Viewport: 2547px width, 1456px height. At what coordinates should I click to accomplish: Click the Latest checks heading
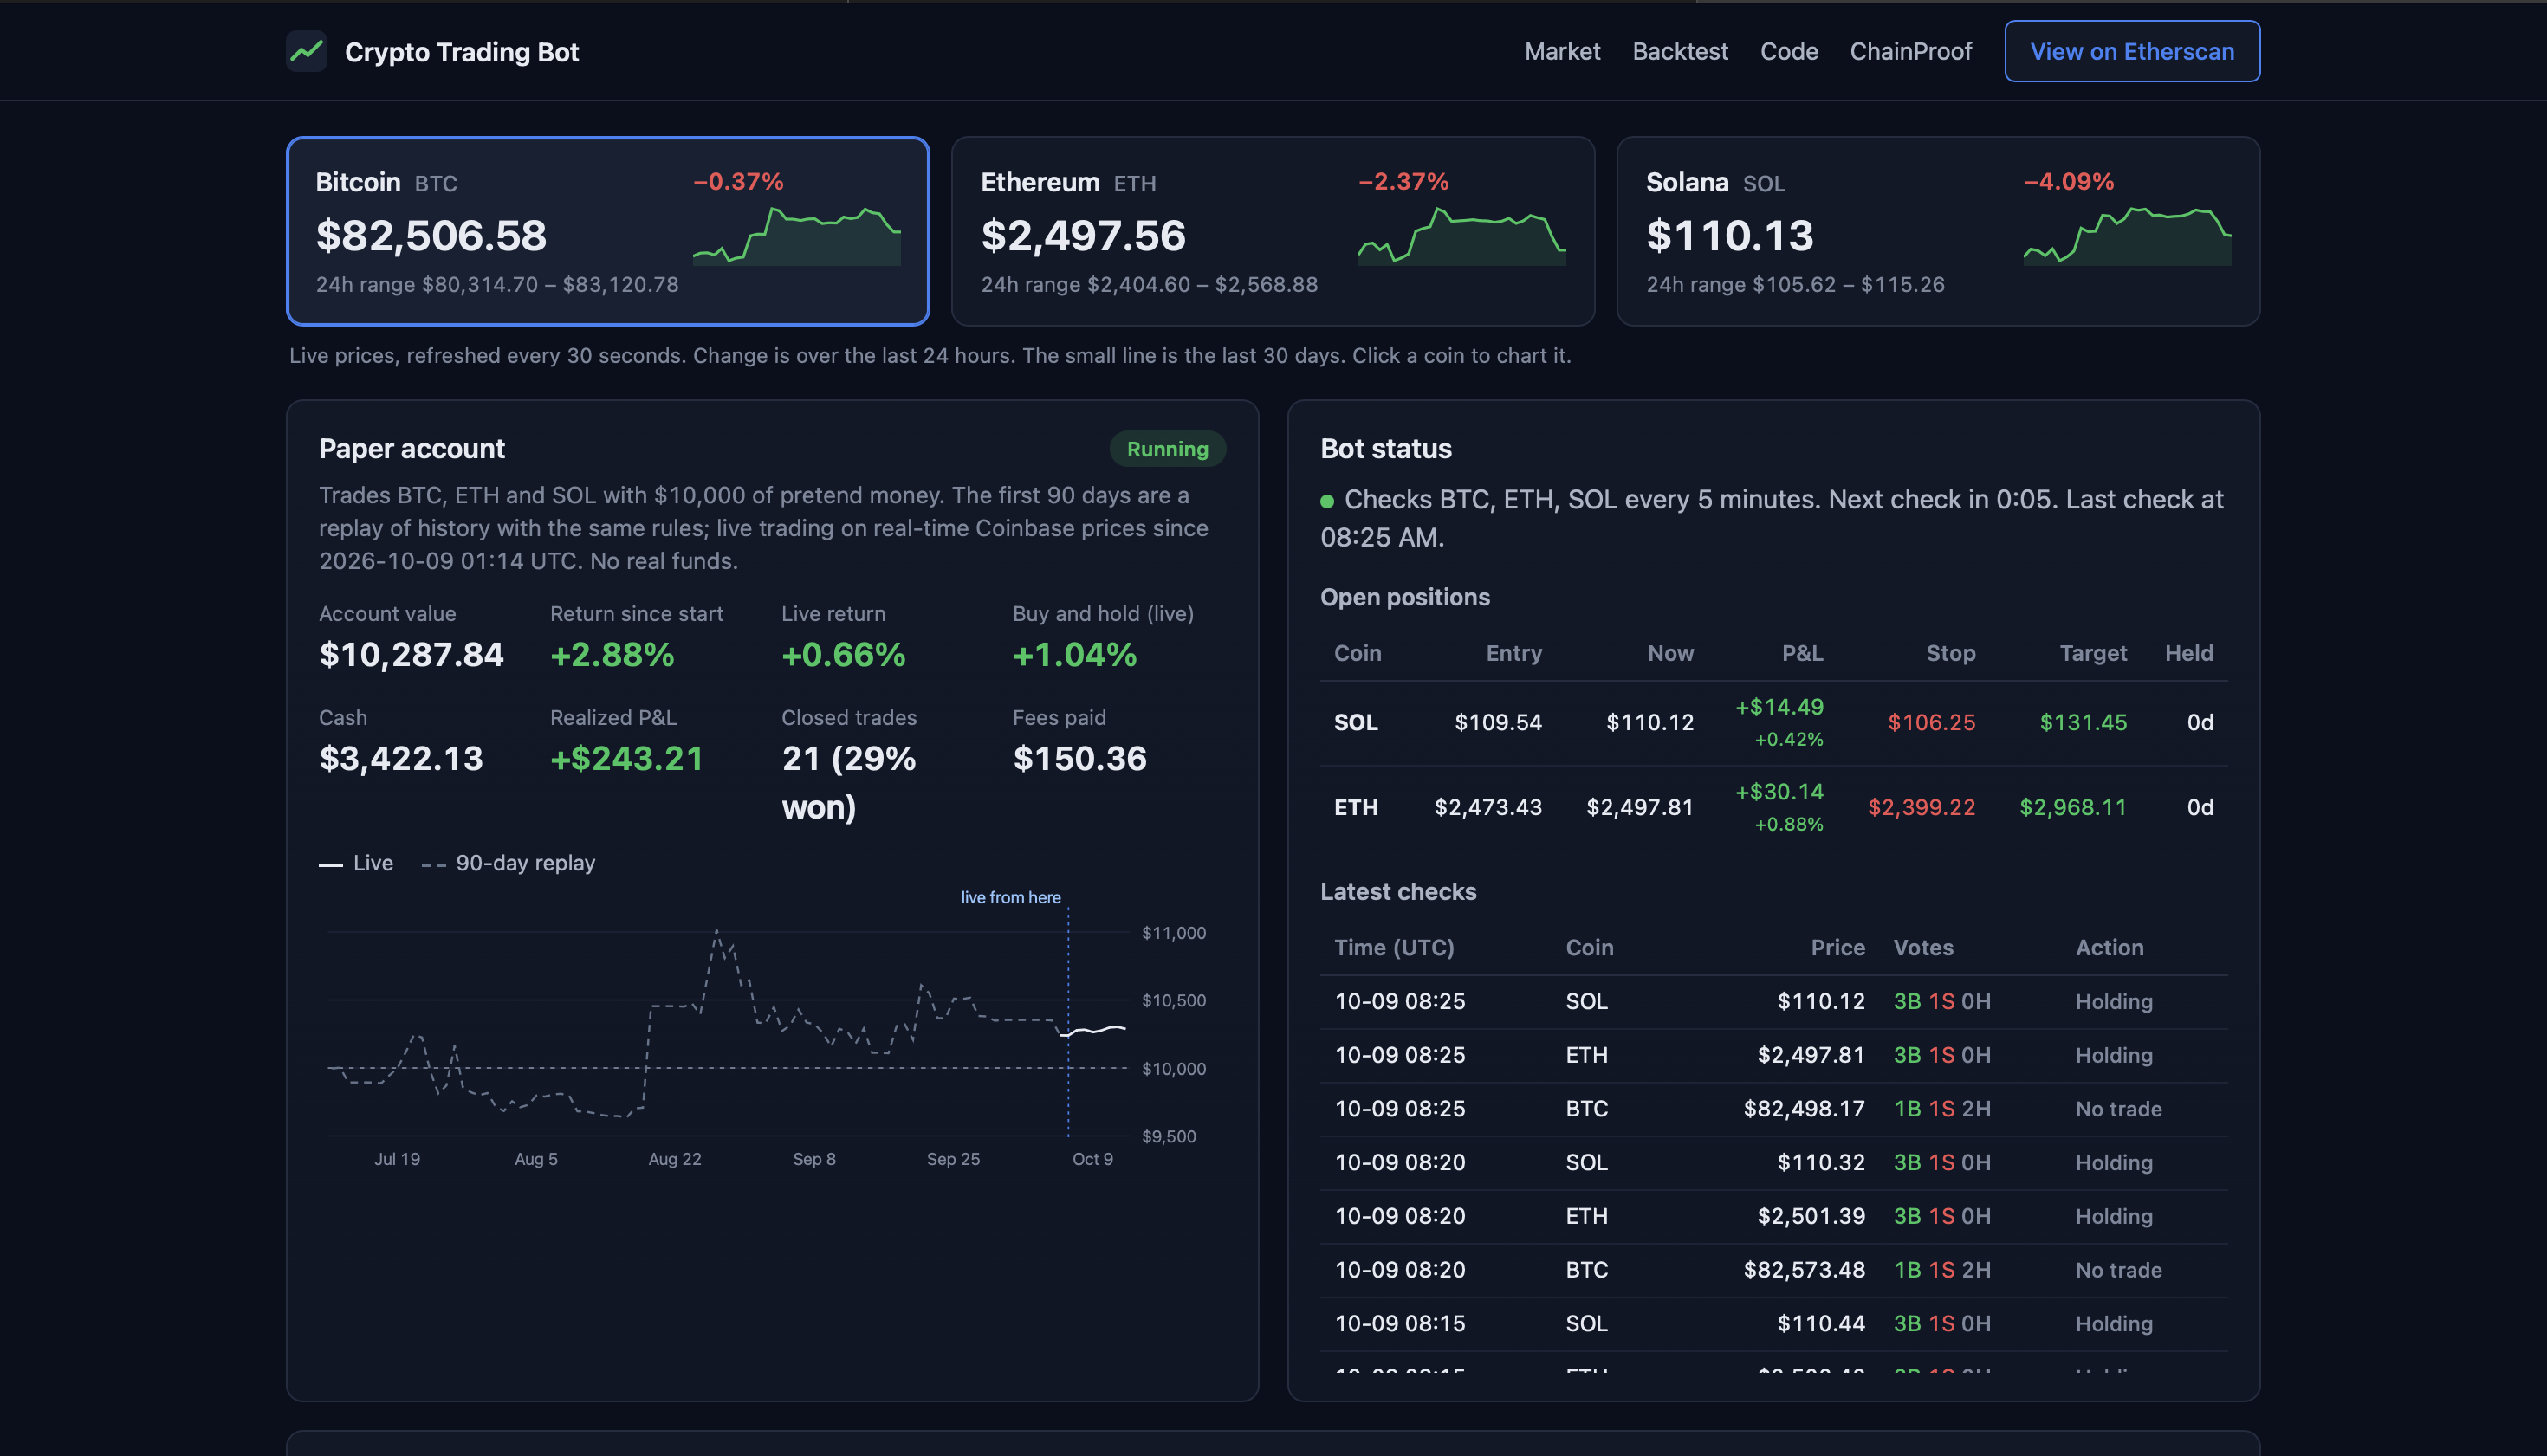tap(1398, 892)
